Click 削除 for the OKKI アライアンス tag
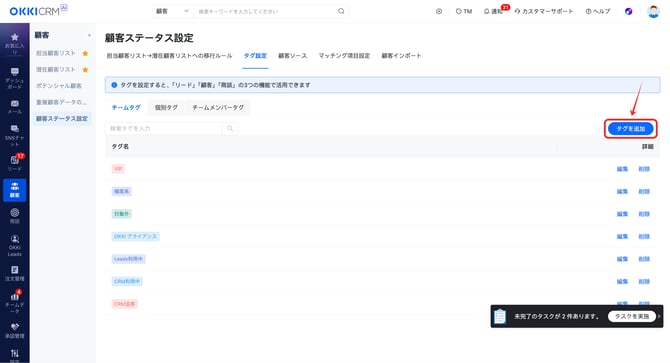 click(x=644, y=237)
